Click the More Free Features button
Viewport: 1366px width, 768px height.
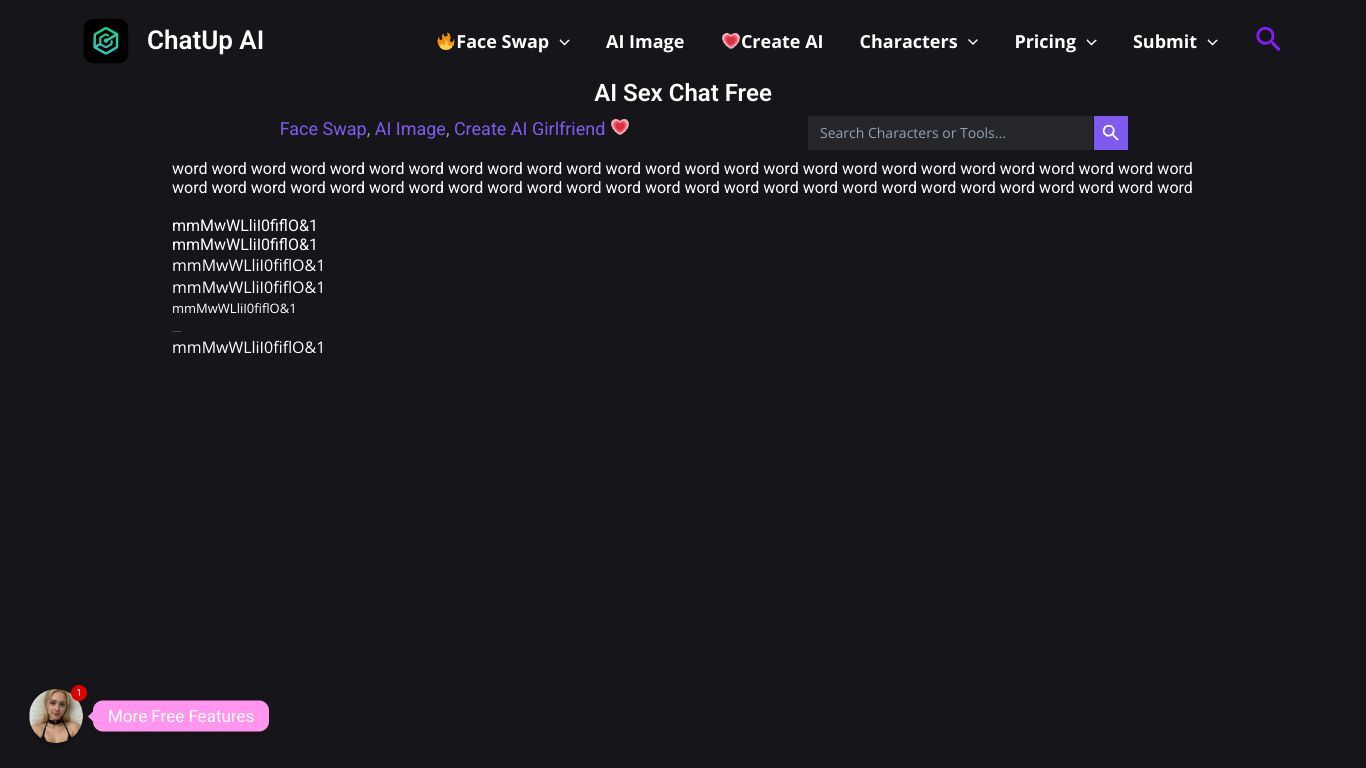click(x=181, y=716)
